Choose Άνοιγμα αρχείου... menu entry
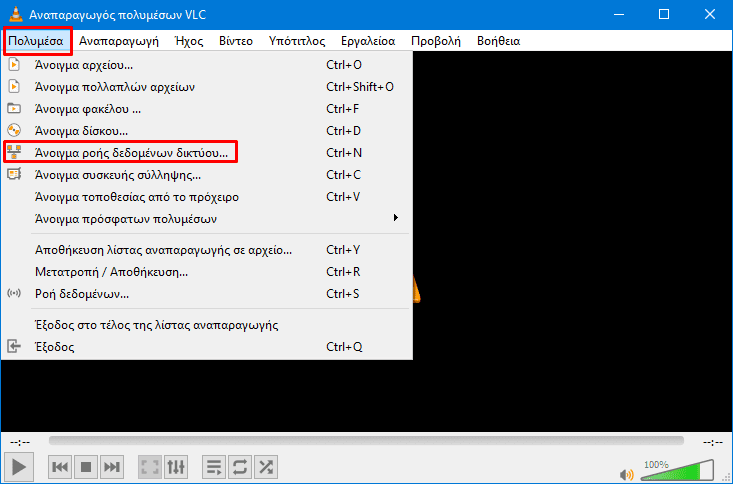The image size is (733, 484). [x=207, y=65]
